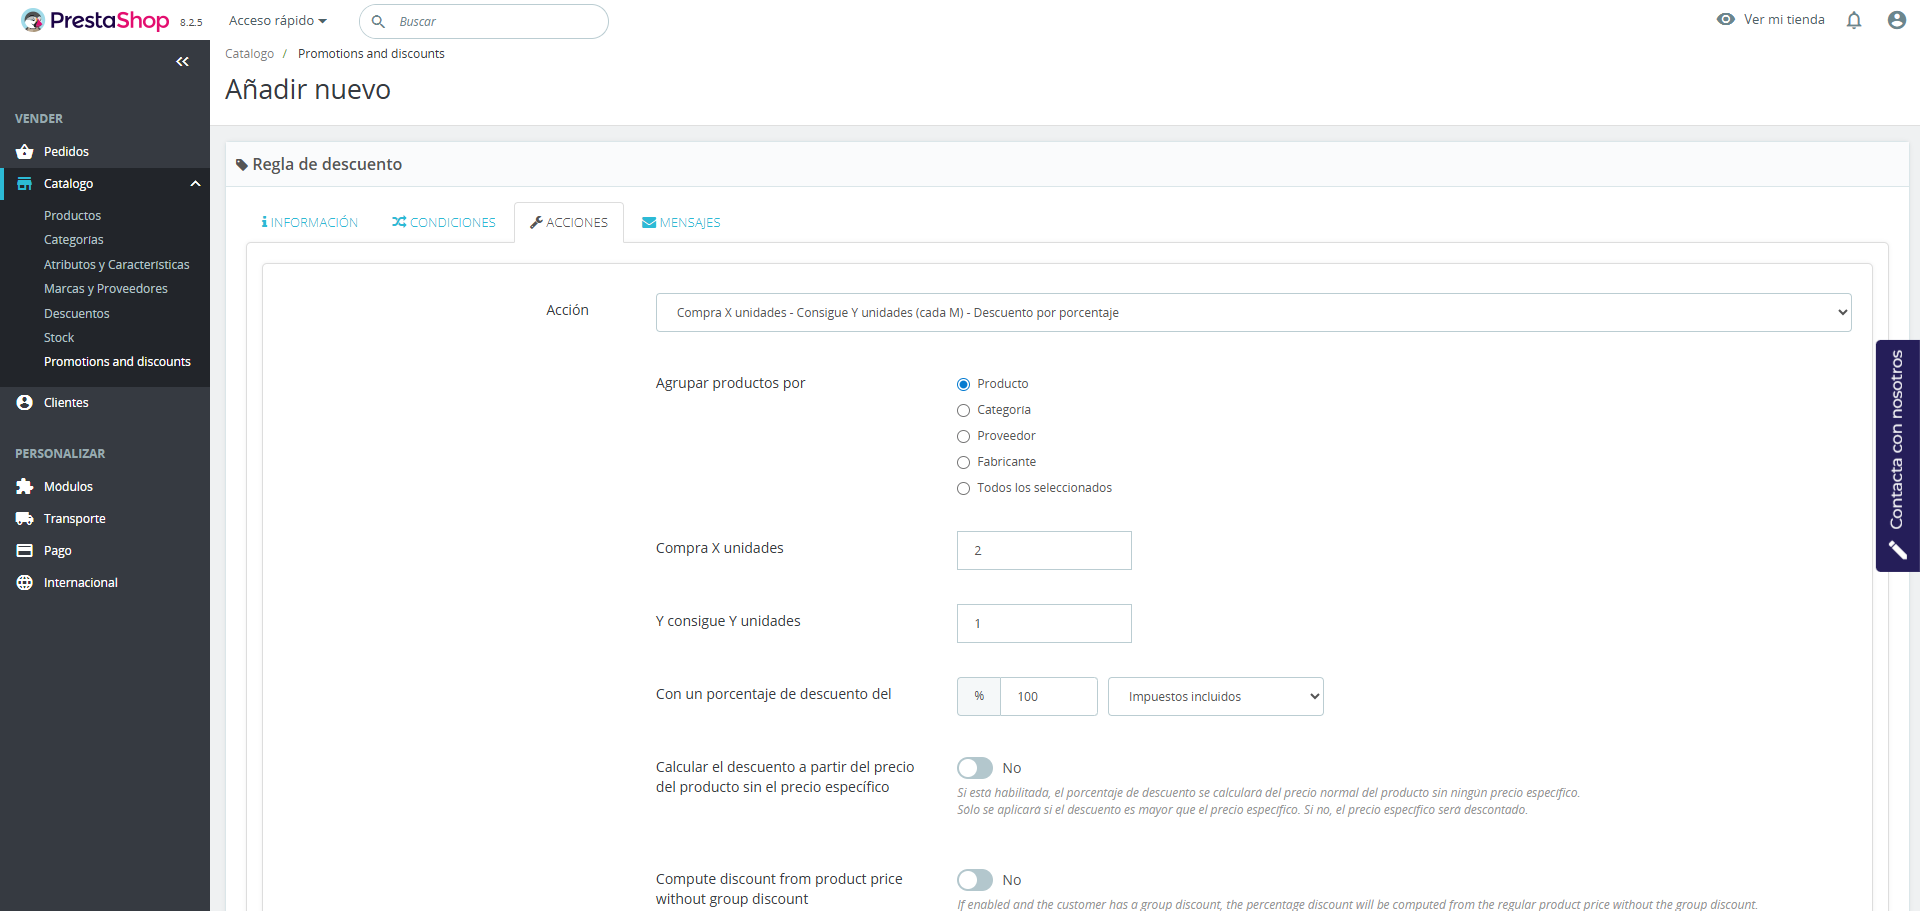This screenshot has height=911, width=1920.
Task: Click the Pago menu label
Action: point(58,551)
